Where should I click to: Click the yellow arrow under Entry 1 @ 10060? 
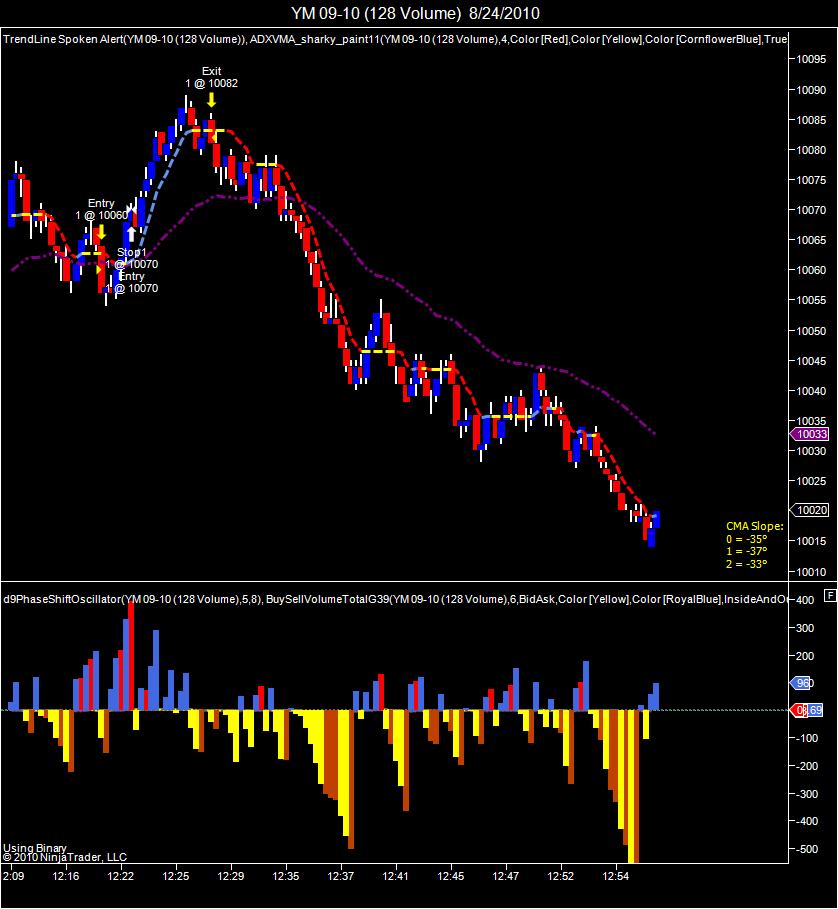coord(101,232)
